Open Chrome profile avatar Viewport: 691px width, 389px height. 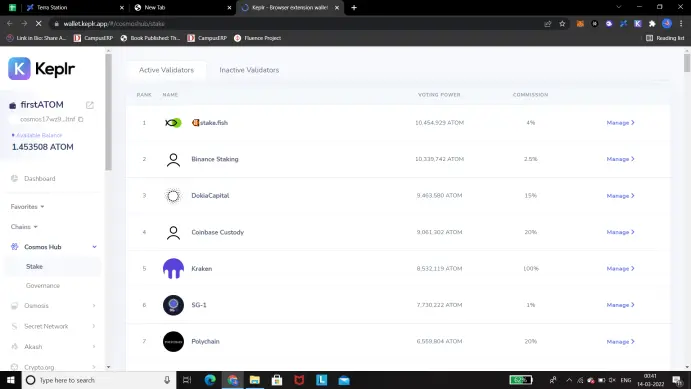667,24
